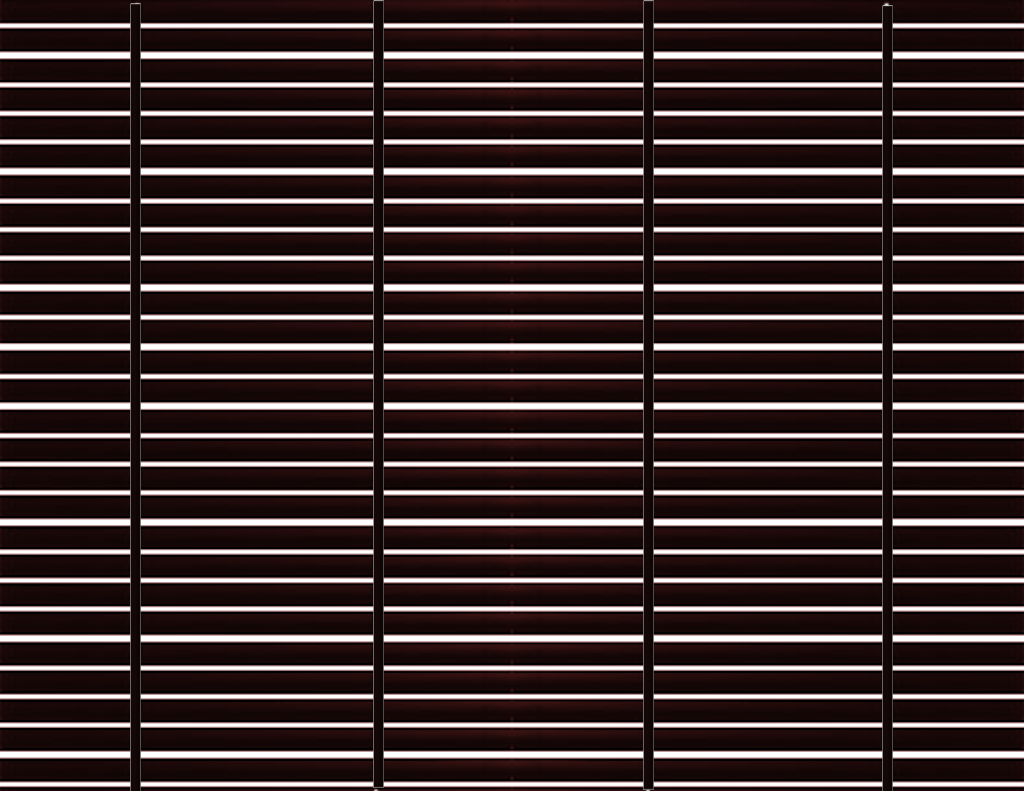Click top end of the third vertical bar
The height and width of the screenshot is (791, 1024).
(648, 4)
